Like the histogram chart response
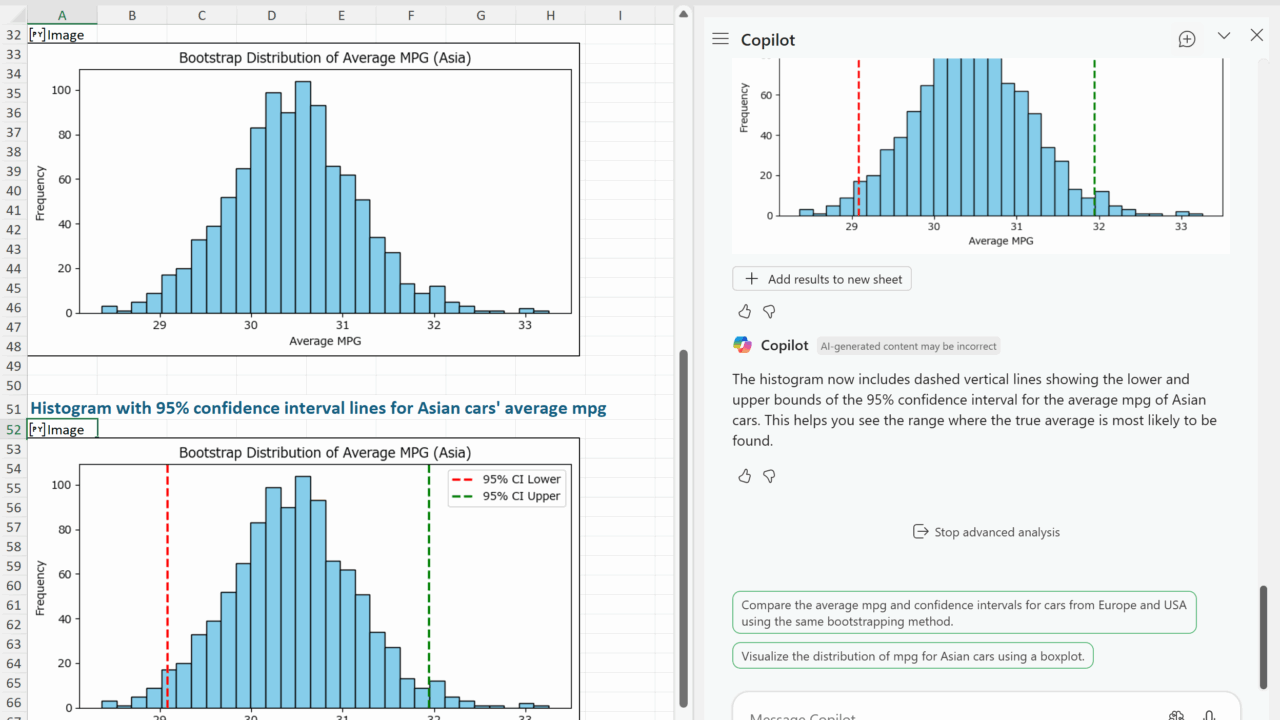 pyautogui.click(x=744, y=312)
